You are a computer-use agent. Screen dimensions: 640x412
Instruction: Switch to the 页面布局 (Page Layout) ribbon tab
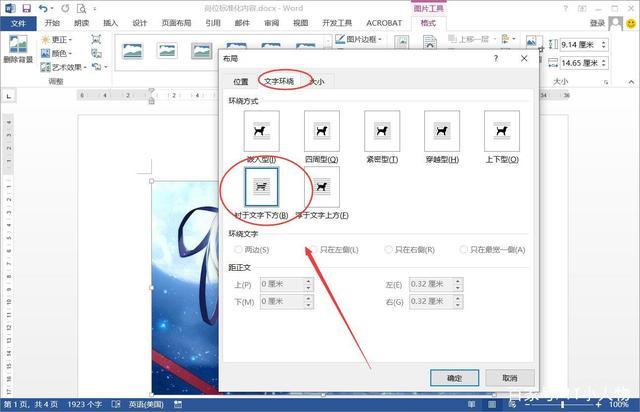(x=176, y=23)
